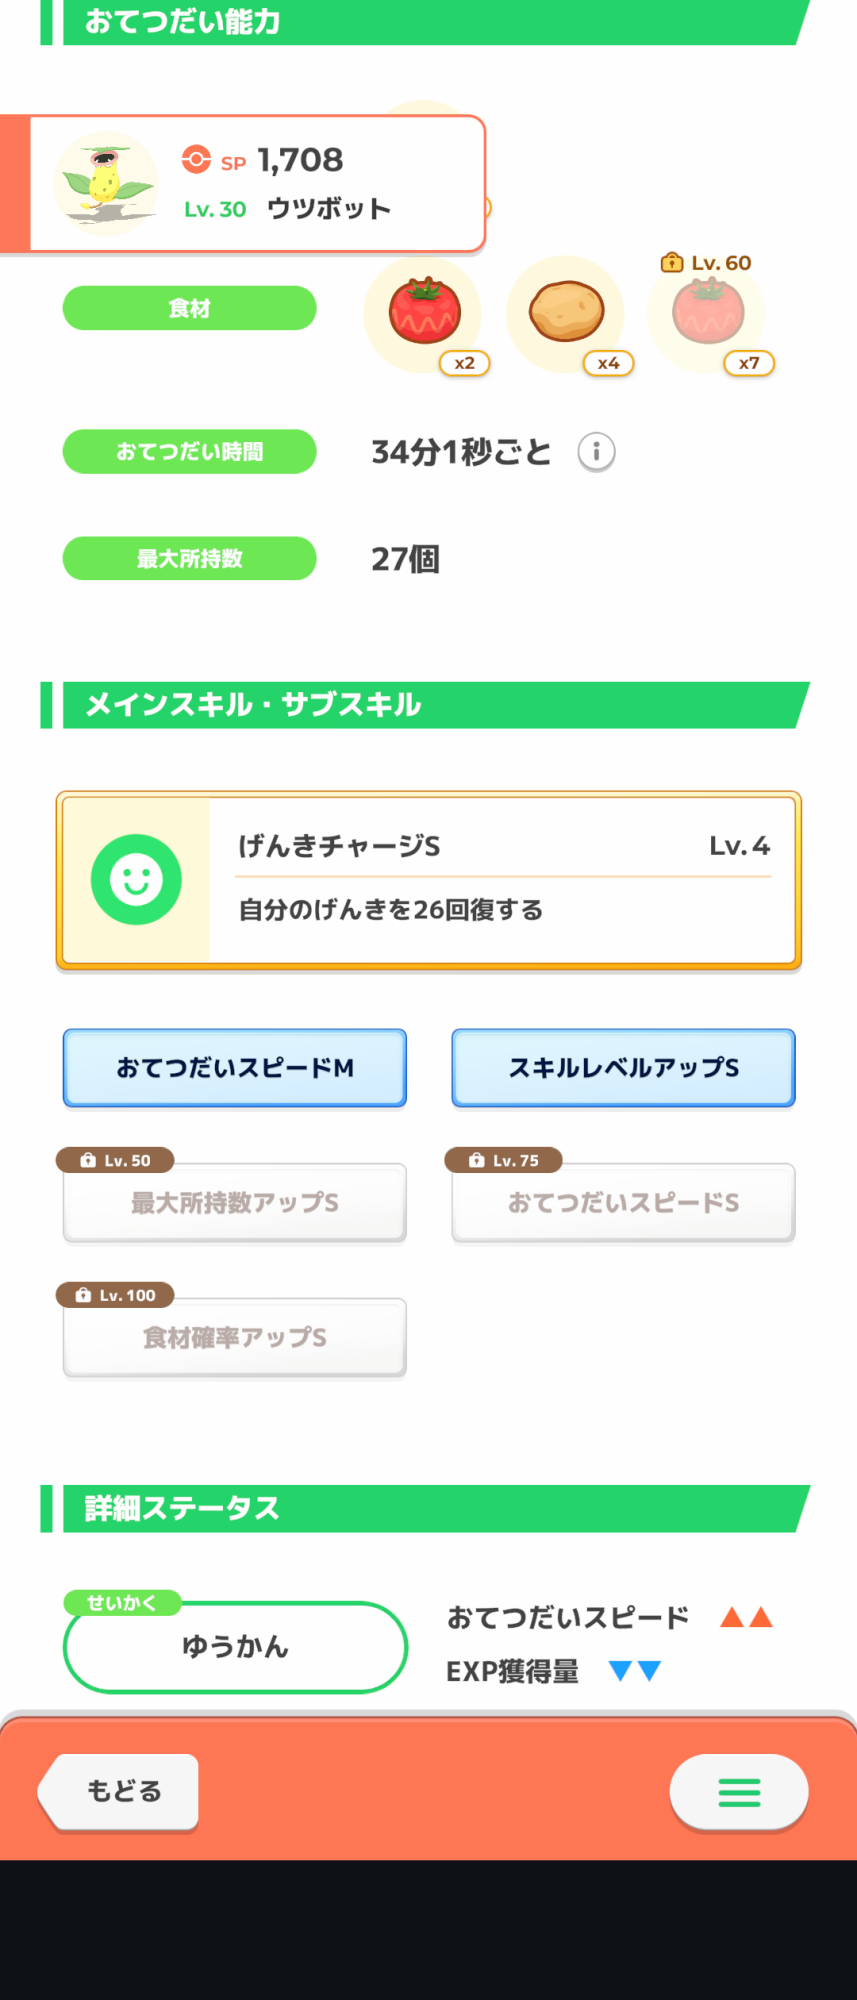
Task: Tap locked おてつだいスピードS sub skill
Action: (x=623, y=1202)
